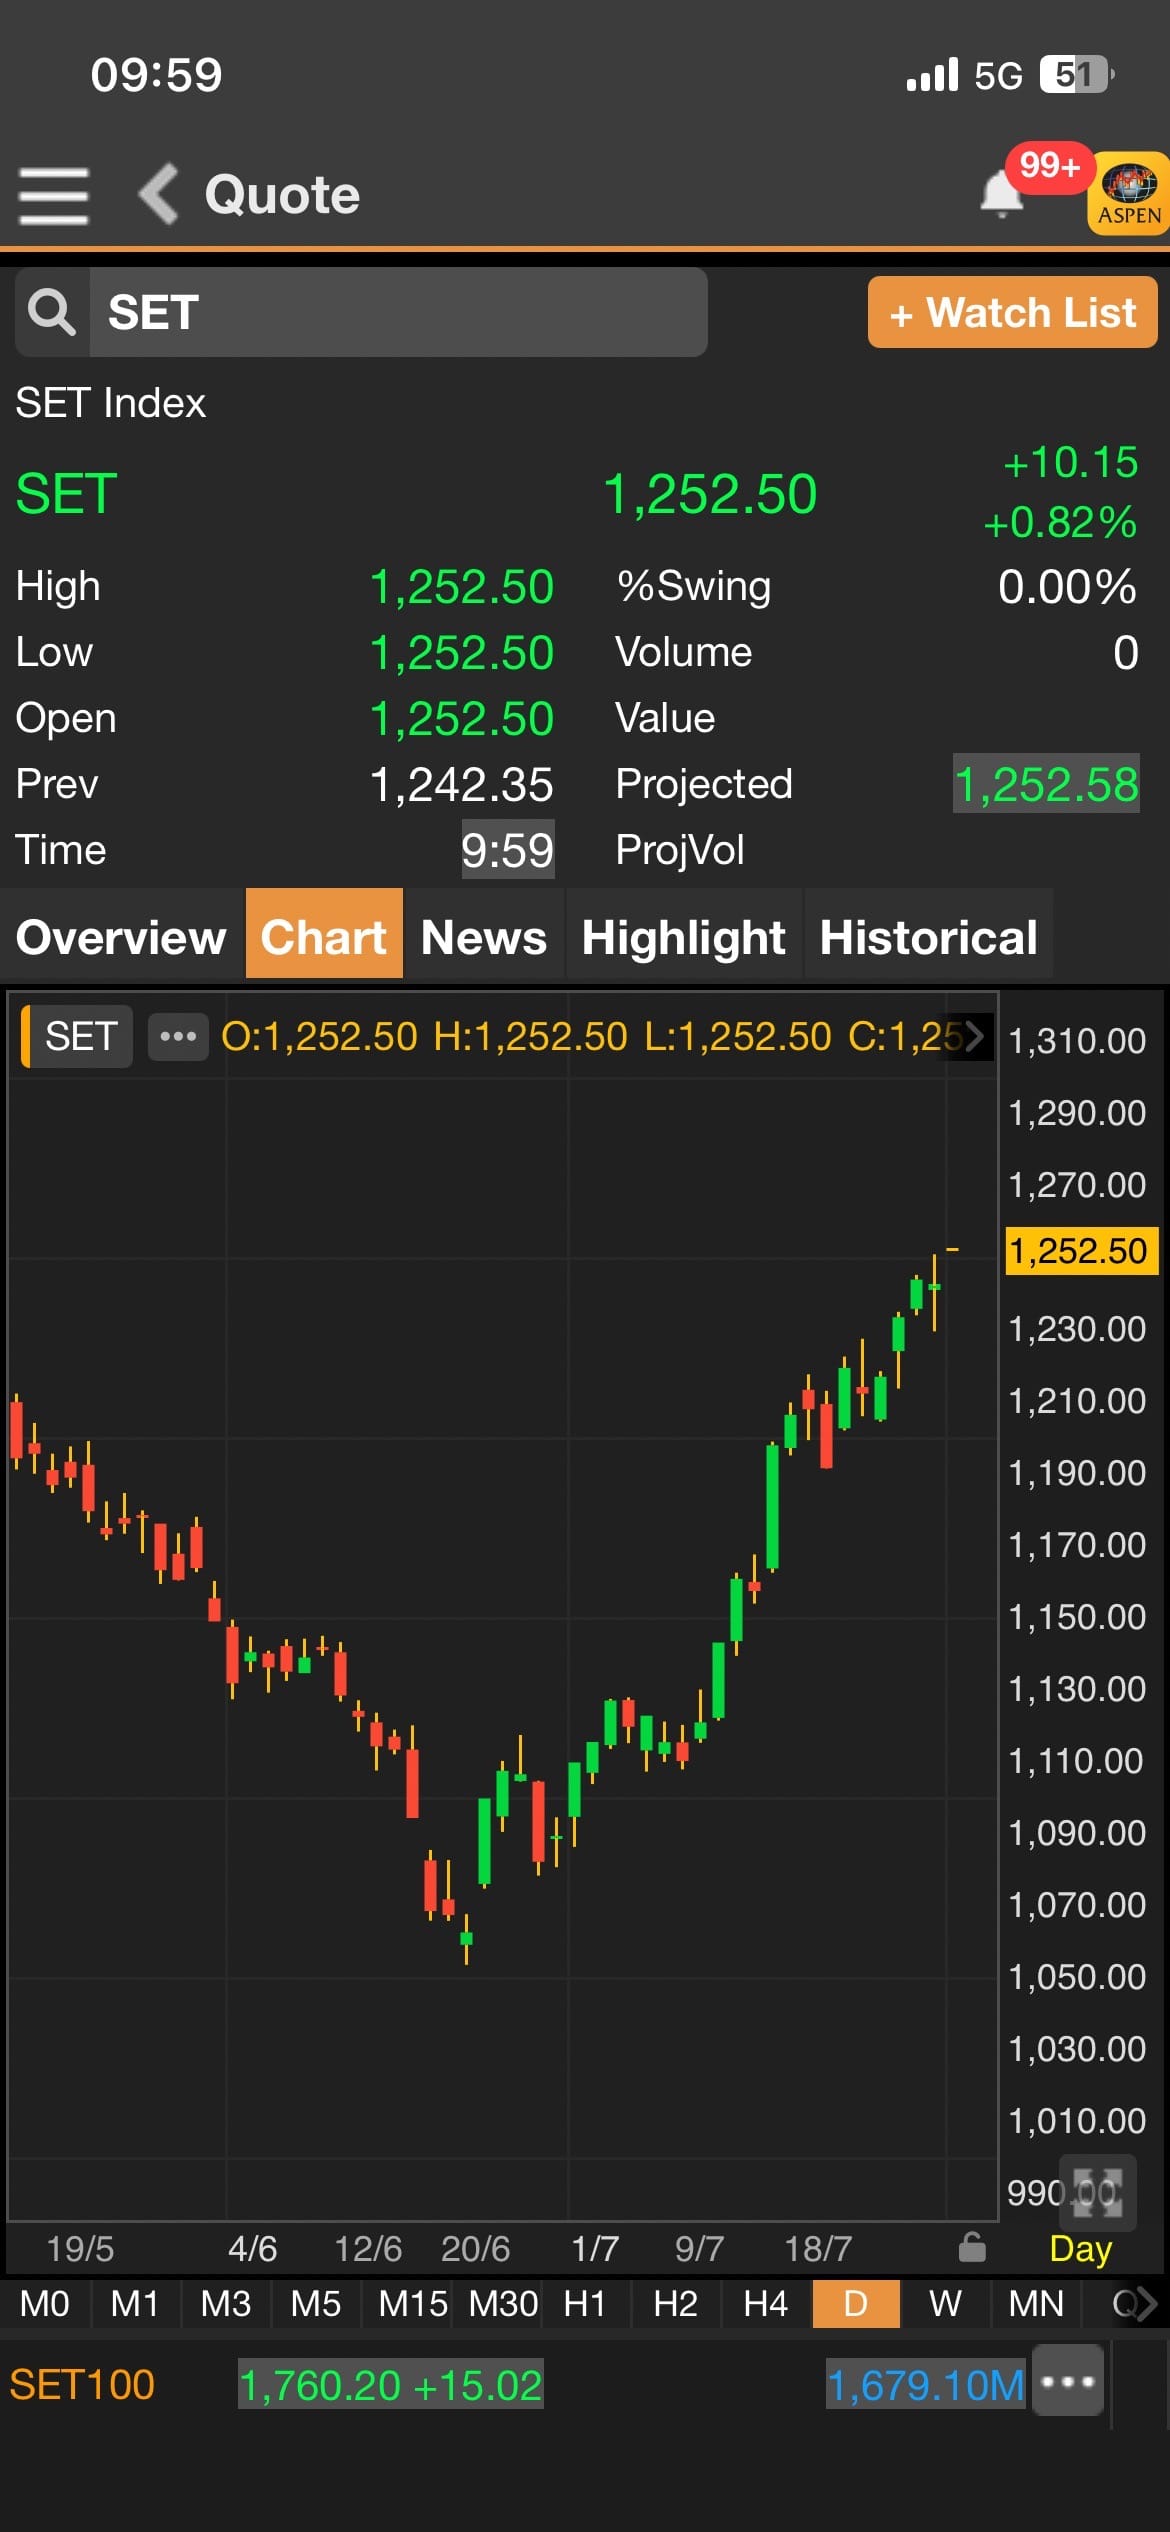Select the SET chart series label
The width and height of the screenshot is (1170, 2532).
(77, 1036)
